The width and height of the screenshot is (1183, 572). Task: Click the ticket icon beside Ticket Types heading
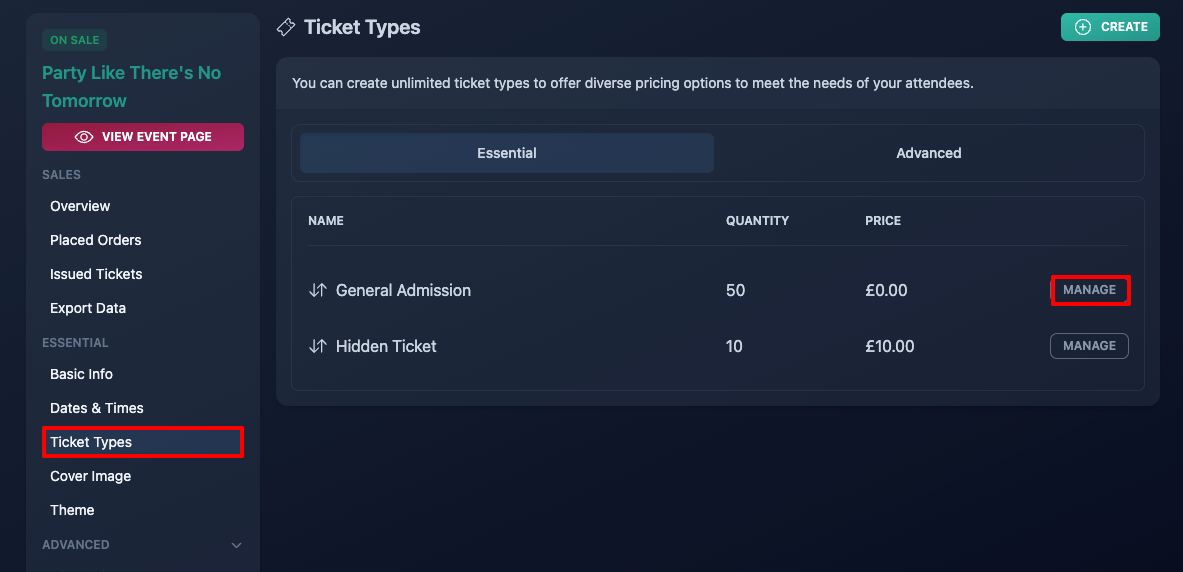pyautogui.click(x=286, y=28)
